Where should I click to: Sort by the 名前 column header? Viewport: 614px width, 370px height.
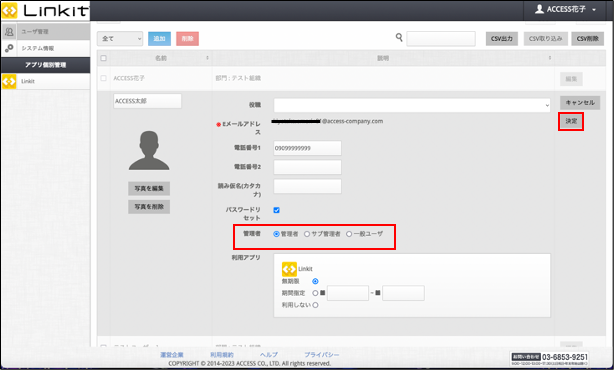161,58
